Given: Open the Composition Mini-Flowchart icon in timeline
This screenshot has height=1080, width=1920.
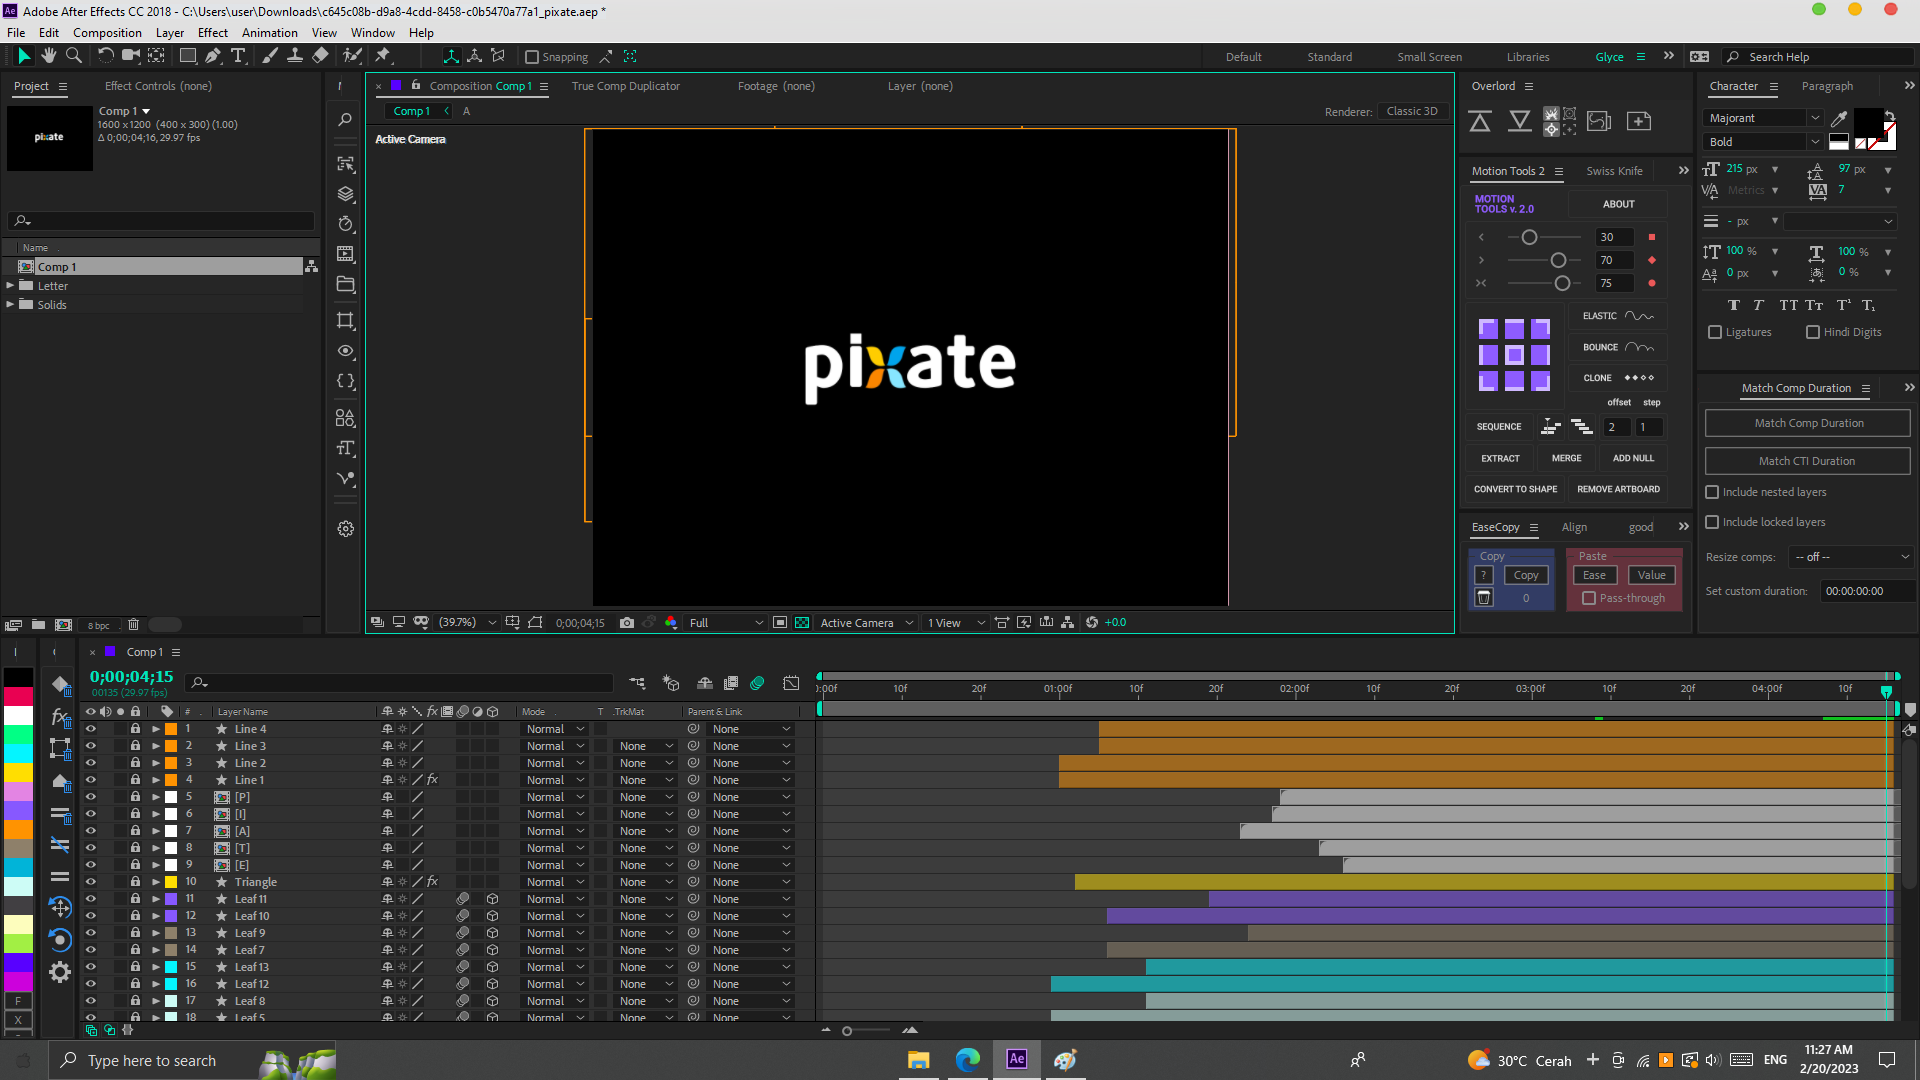Looking at the screenshot, I should (x=637, y=683).
